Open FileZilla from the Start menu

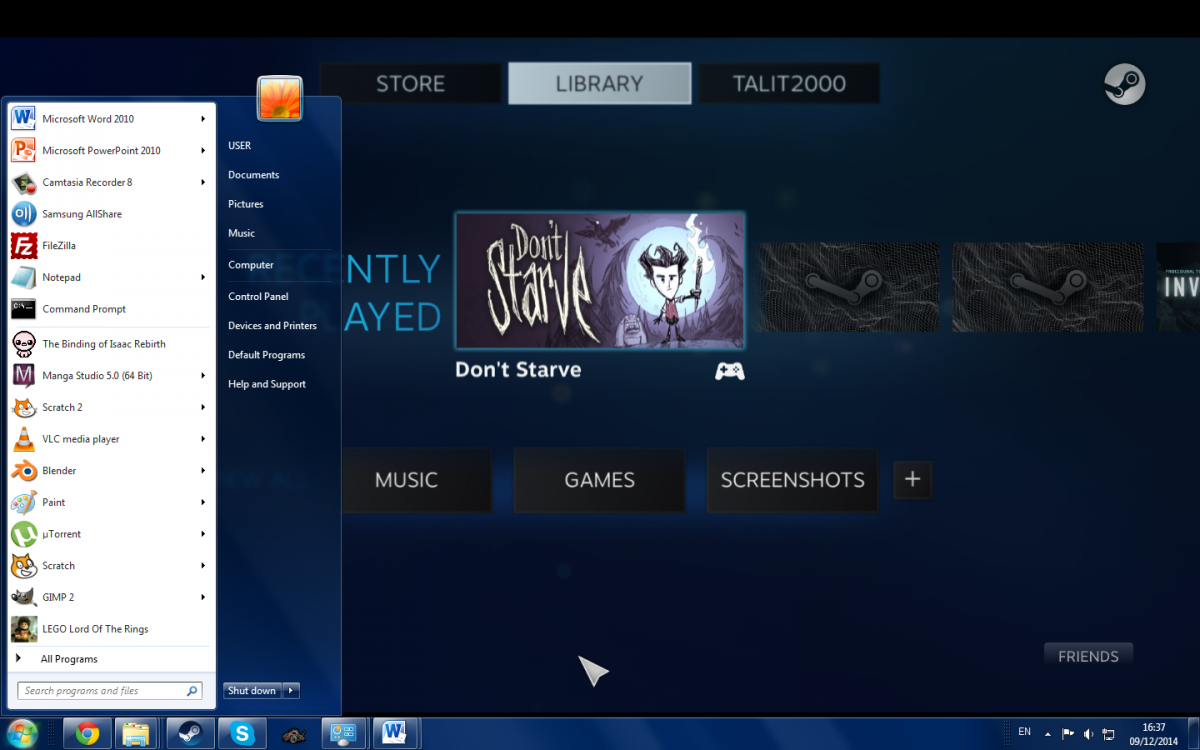click(x=110, y=246)
